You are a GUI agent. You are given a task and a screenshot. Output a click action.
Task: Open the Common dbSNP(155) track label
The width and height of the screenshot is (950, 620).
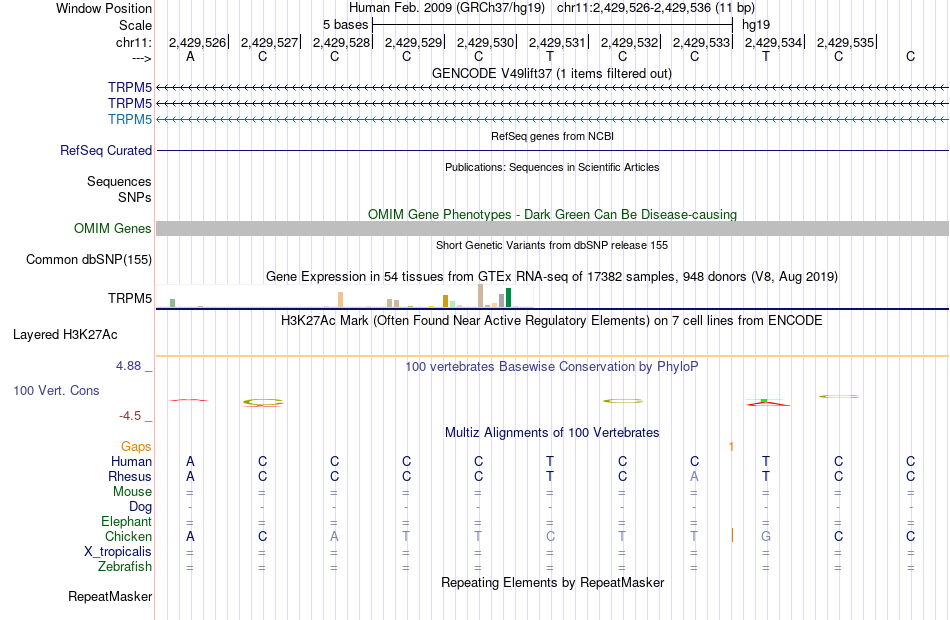click(x=89, y=259)
